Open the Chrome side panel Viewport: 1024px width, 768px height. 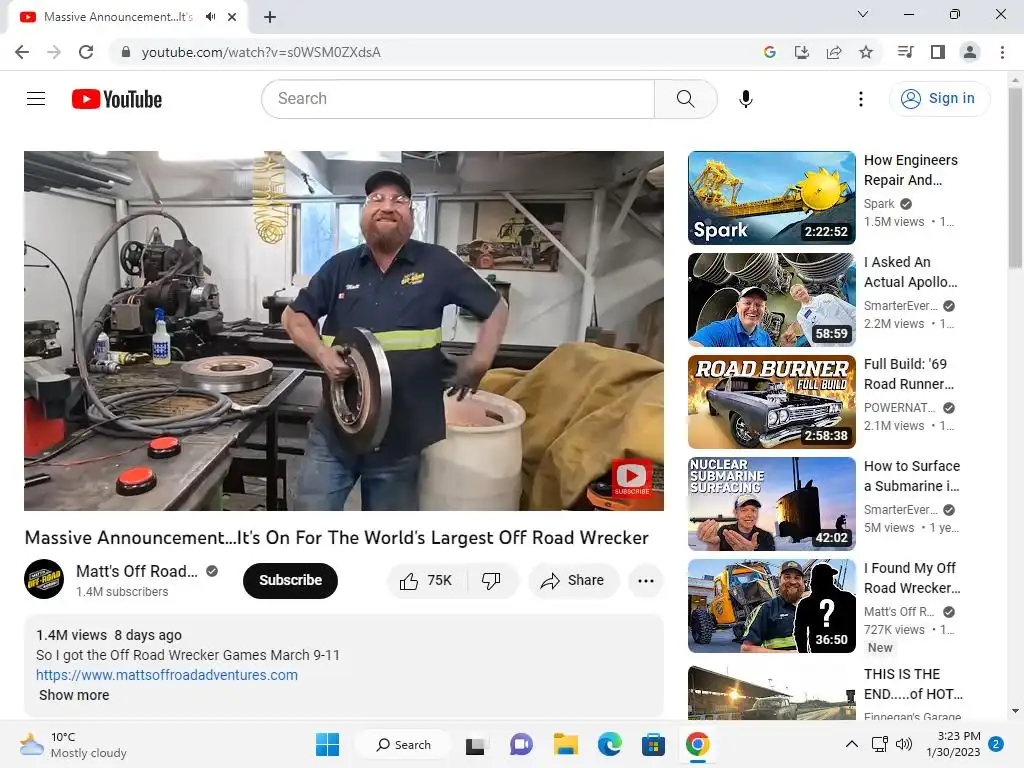point(938,52)
